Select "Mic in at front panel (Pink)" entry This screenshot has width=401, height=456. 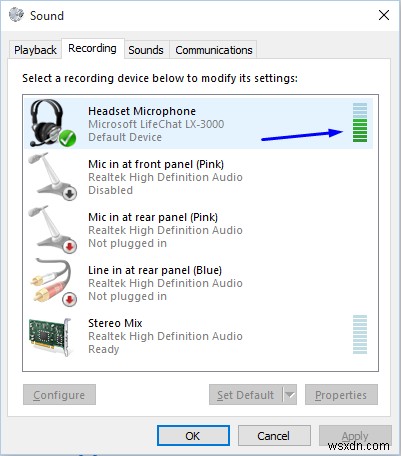coord(156,164)
